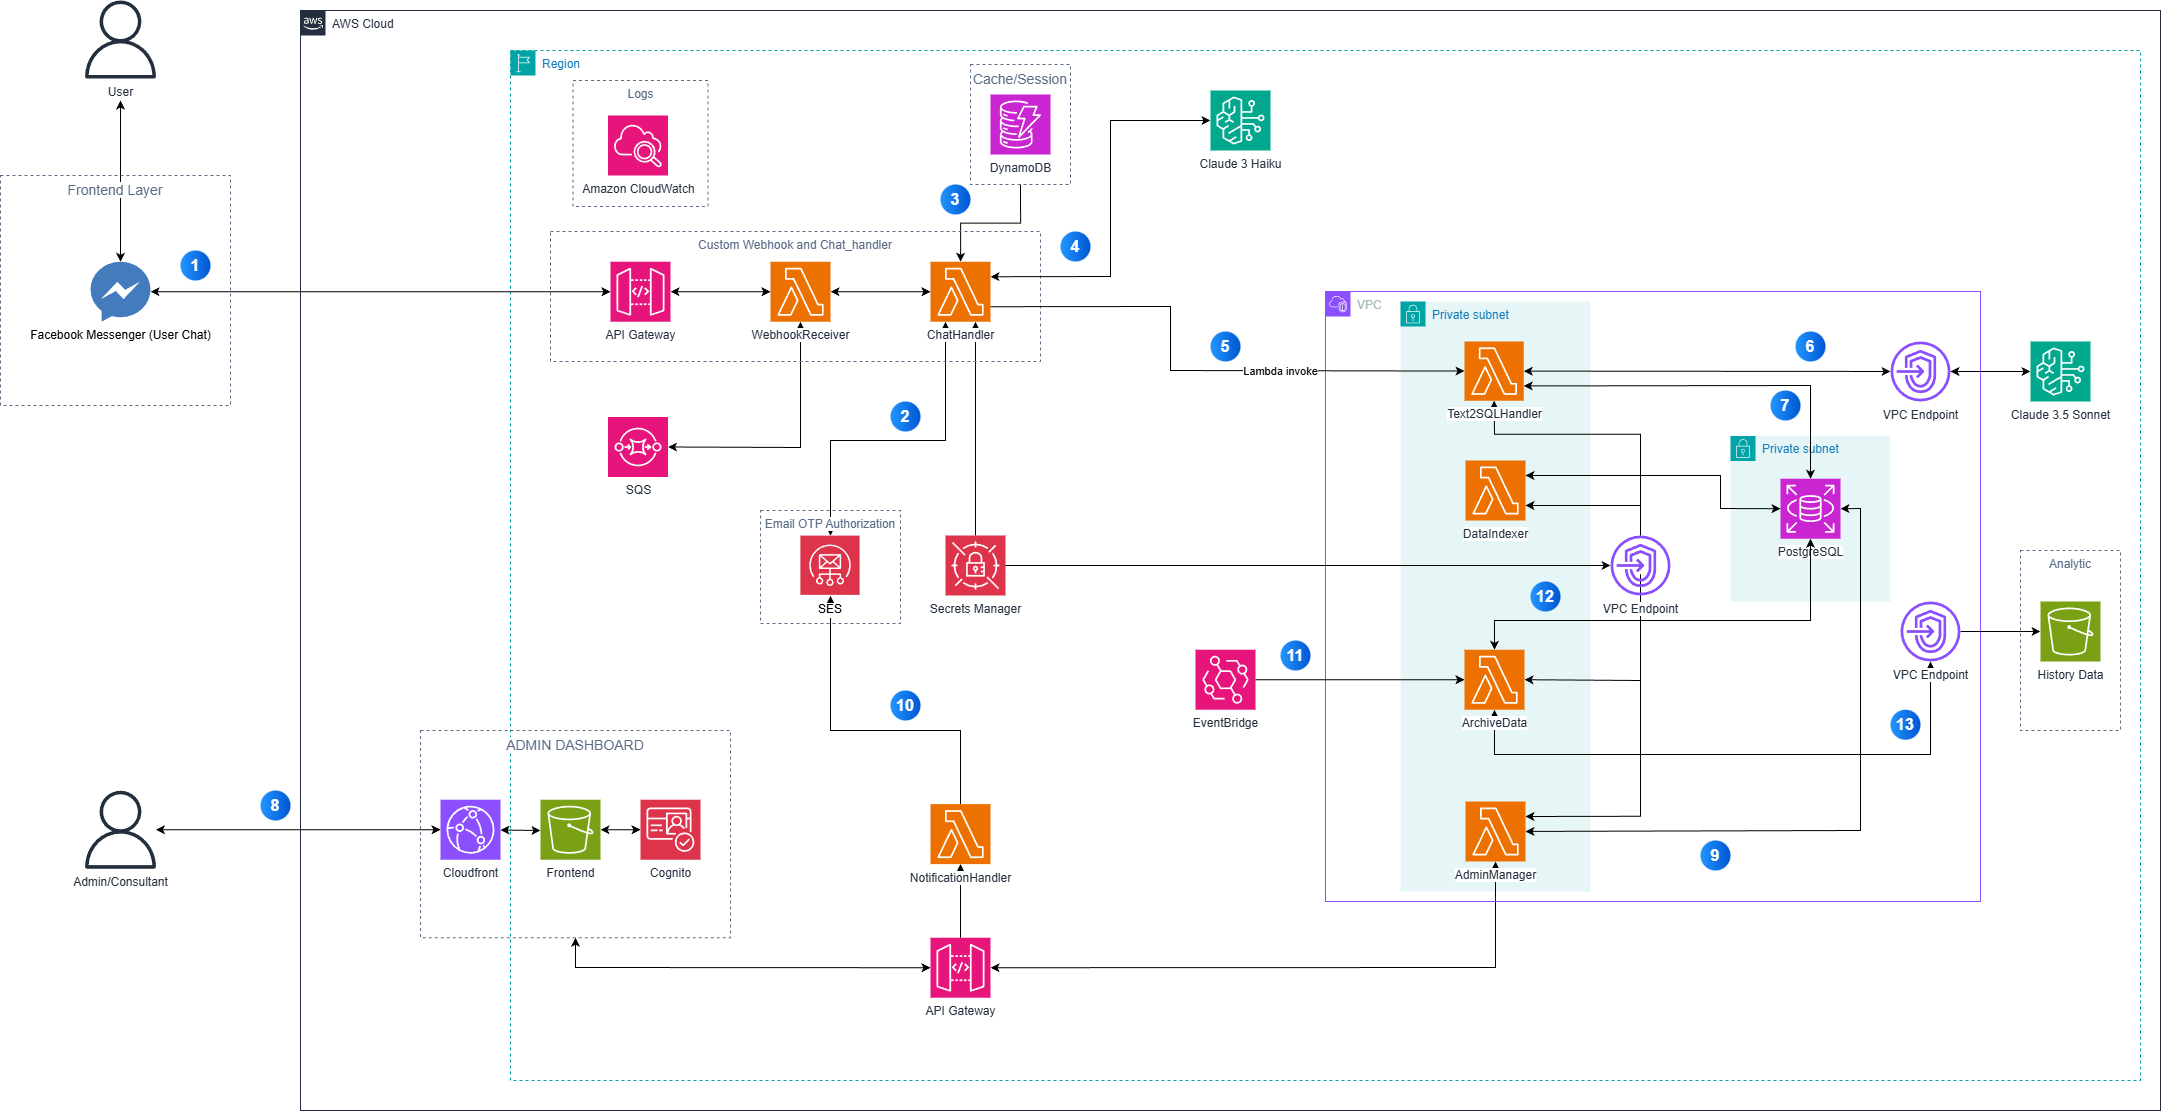Click the SQS queue icon
The image size is (2162, 1111).
click(x=638, y=447)
